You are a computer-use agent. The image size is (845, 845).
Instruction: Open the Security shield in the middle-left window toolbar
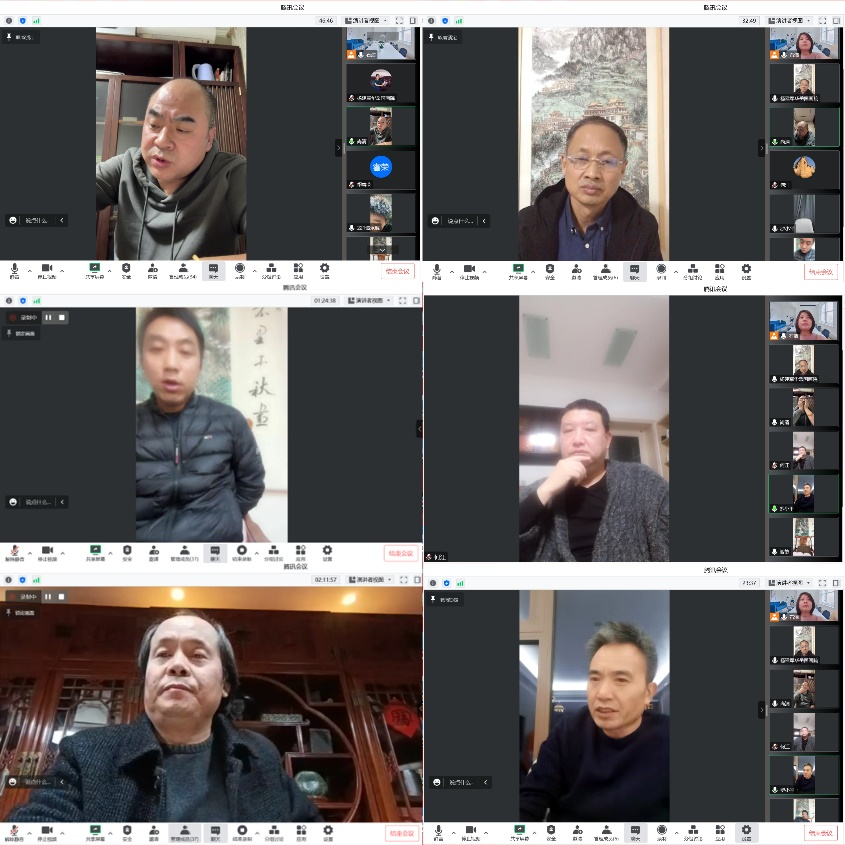click(x=127, y=550)
